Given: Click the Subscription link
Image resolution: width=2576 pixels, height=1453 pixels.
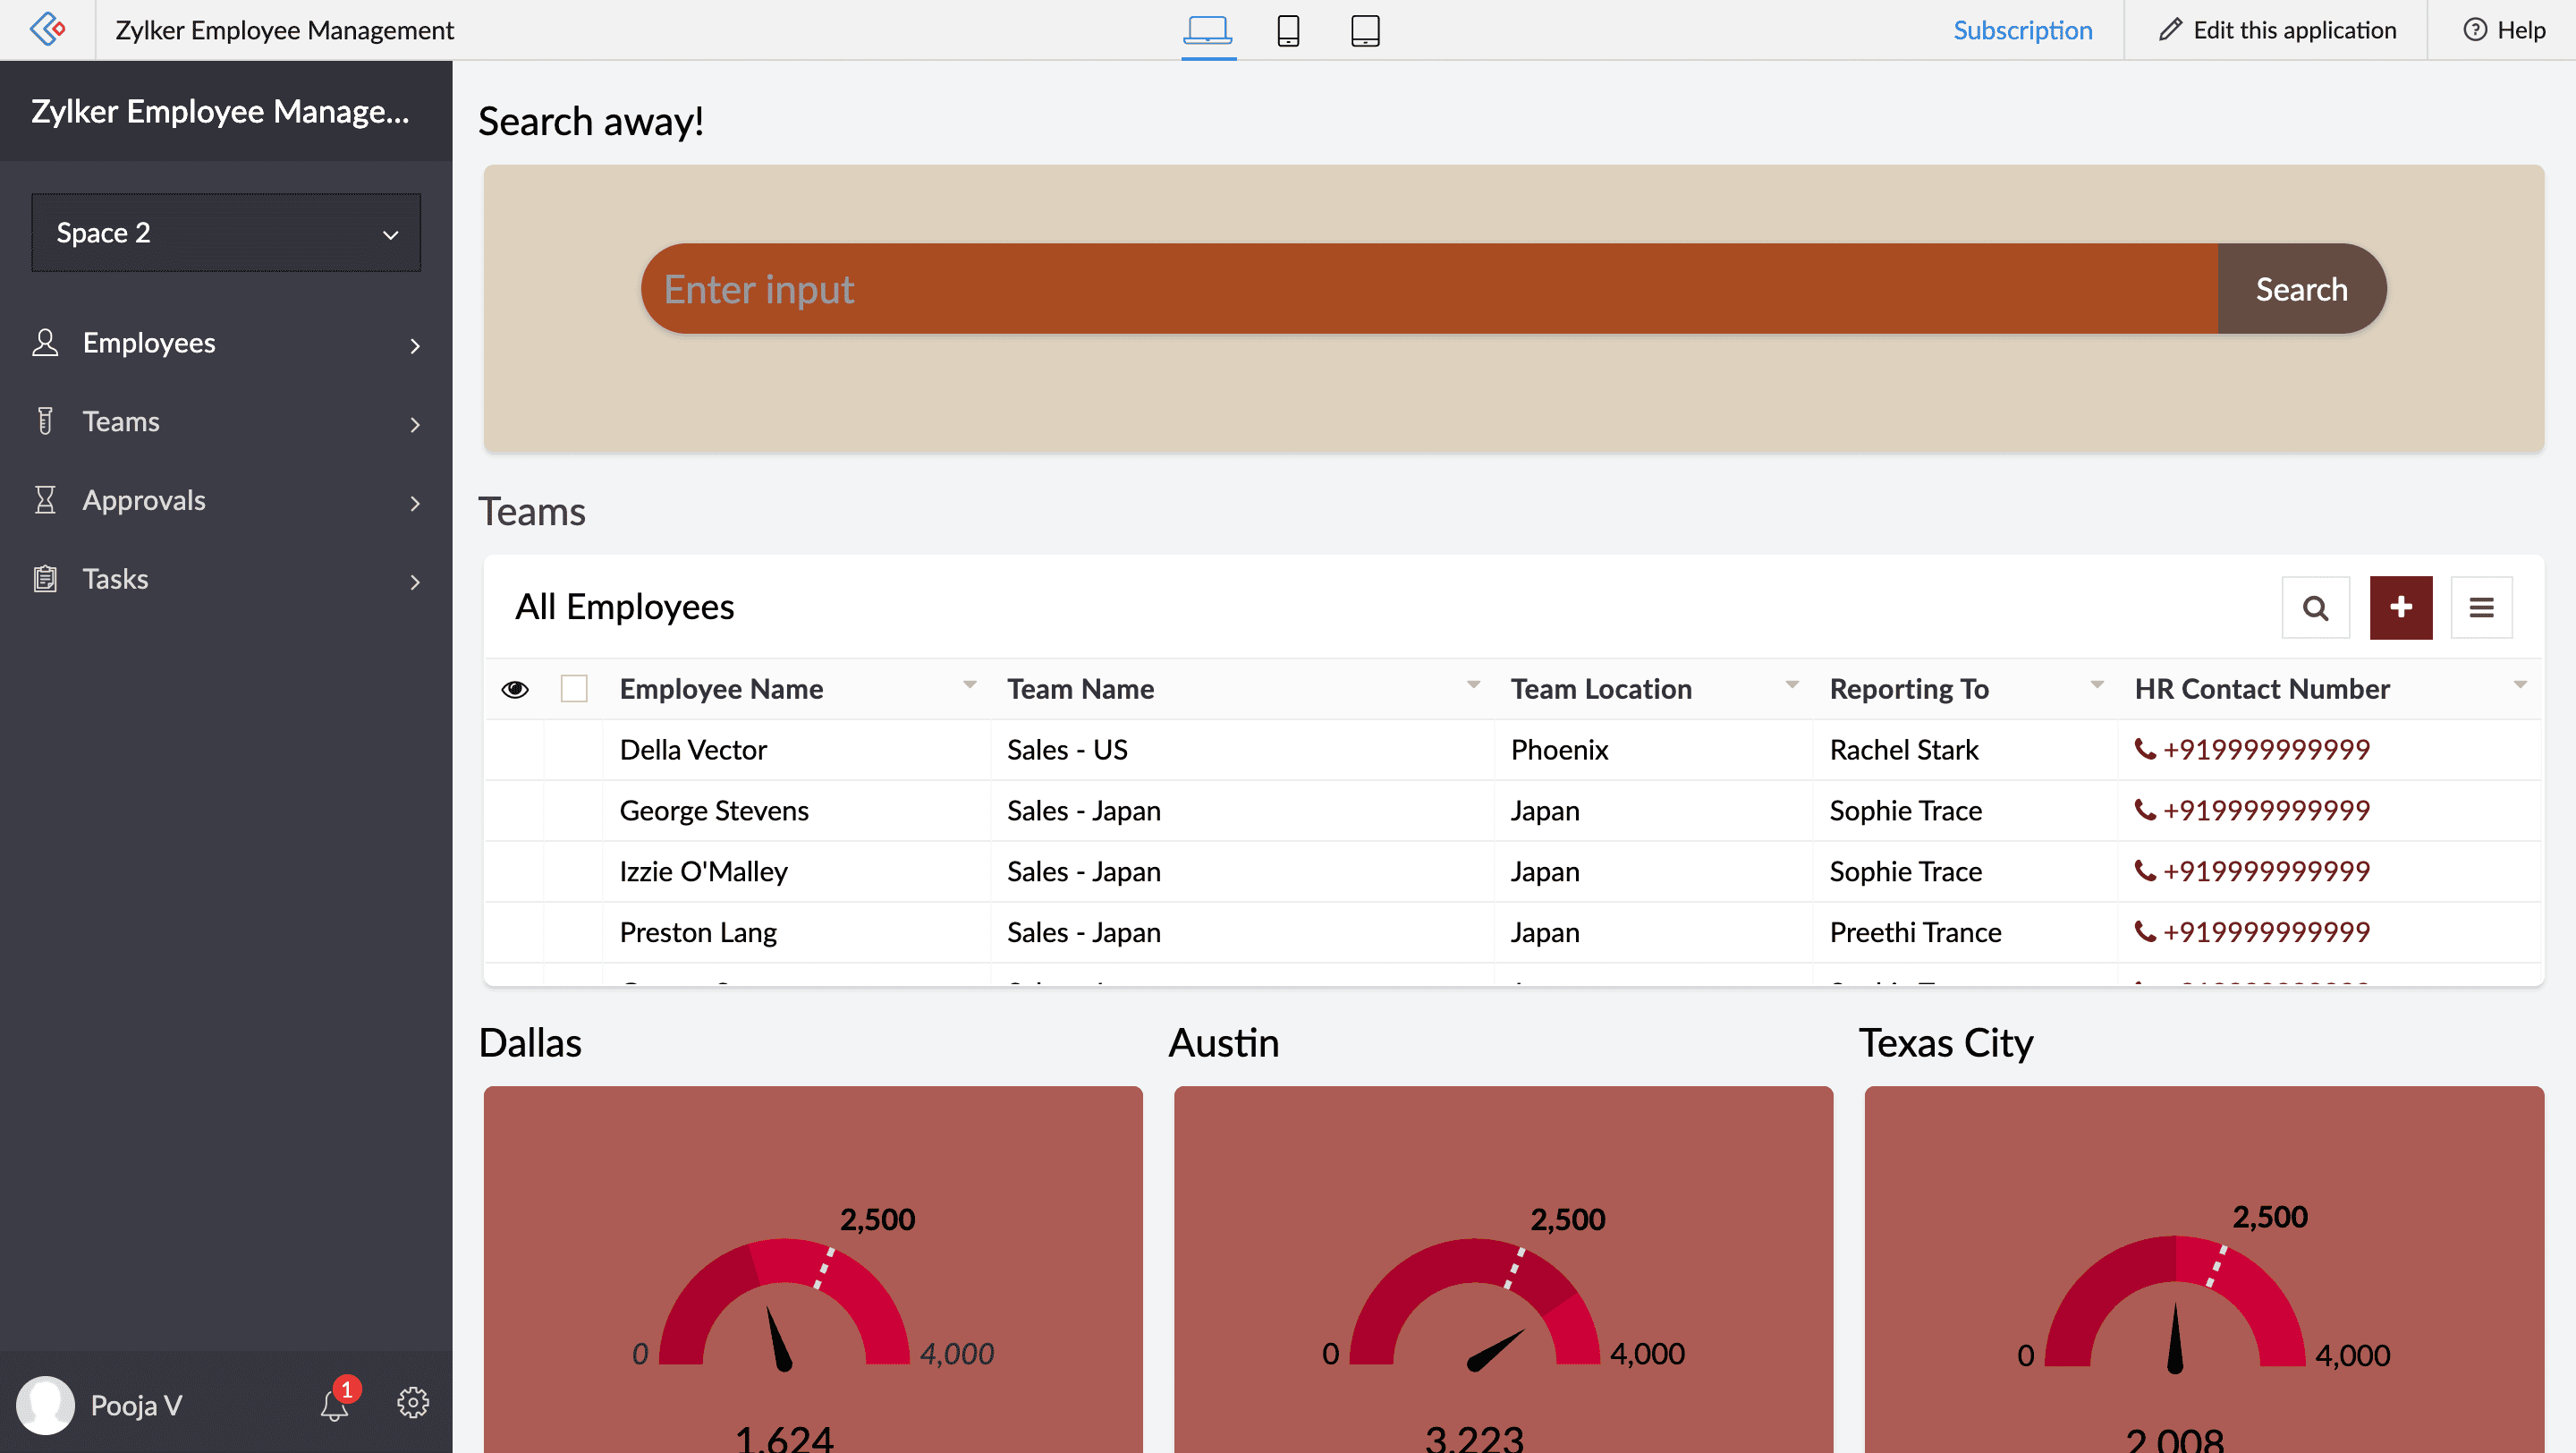Looking at the screenshot, I should (x=2022, y=30).
